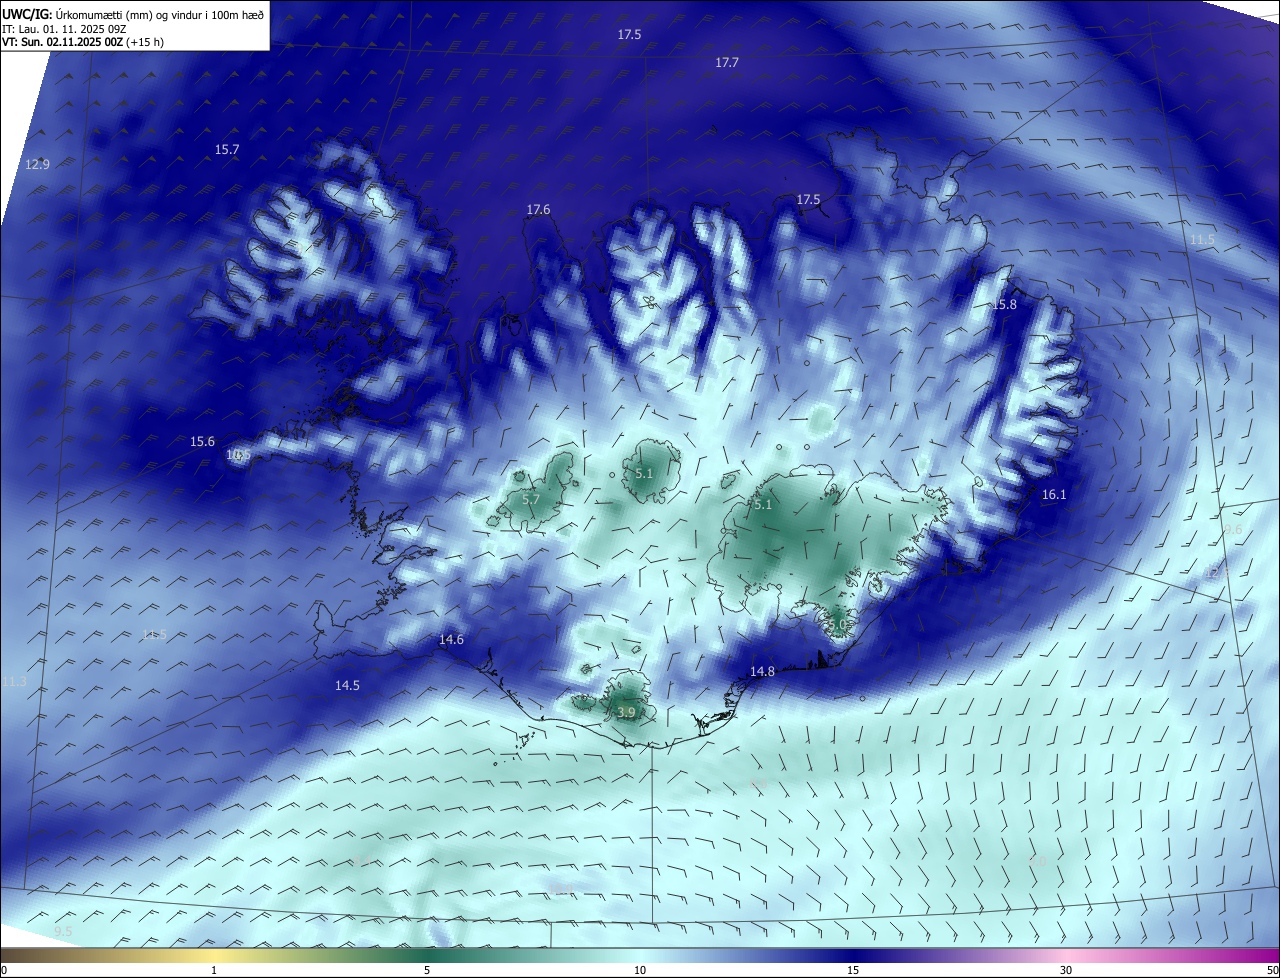Image resolution: width=1280 pixels, height=978 pixels.
Task: Click the 14.8 value near the coast
Action: pyautogui.click(x=762, y=671)
